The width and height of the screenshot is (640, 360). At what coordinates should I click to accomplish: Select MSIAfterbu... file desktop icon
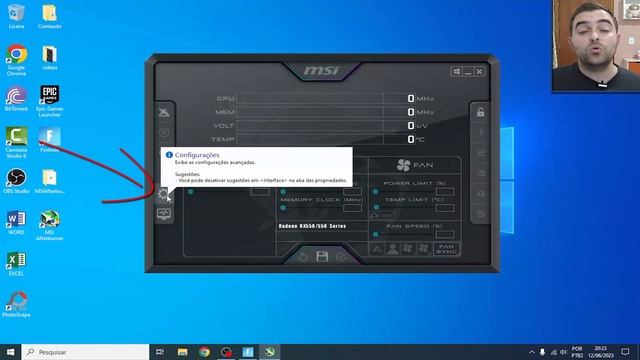49,181
